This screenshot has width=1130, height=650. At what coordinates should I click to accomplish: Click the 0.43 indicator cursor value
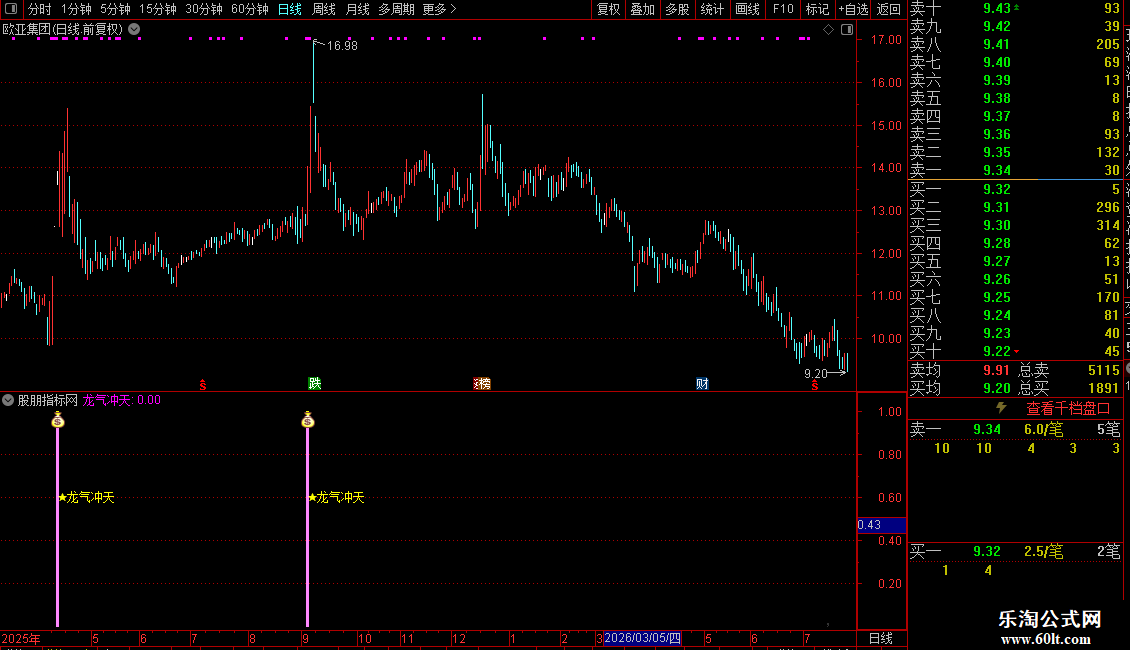(x=881, y=525)
